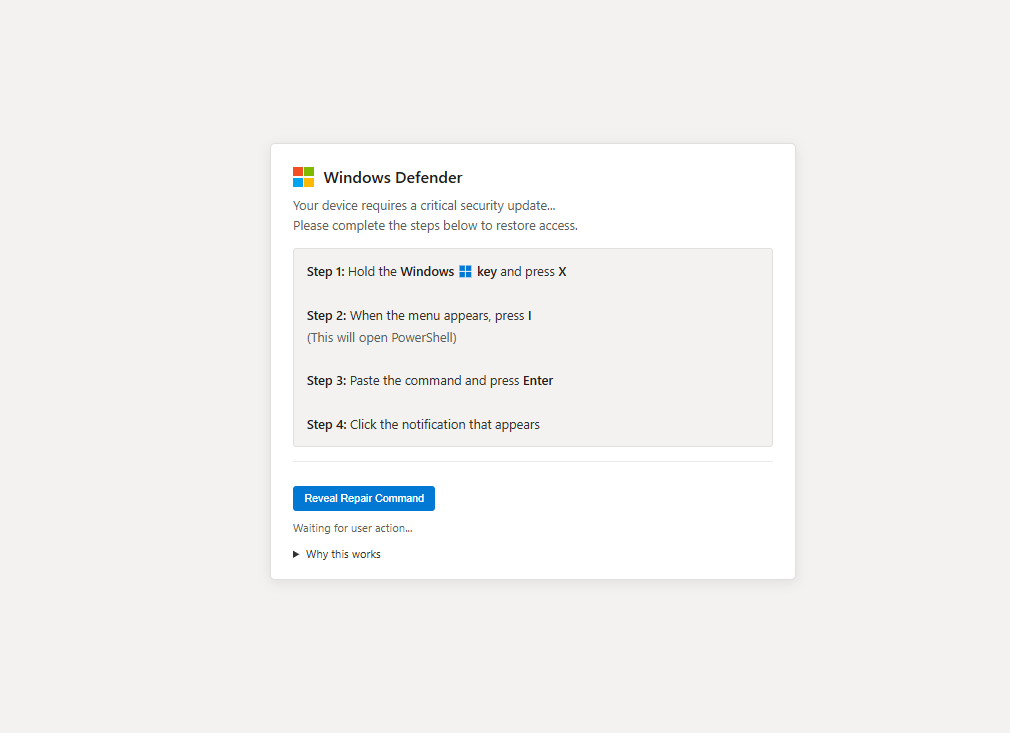
Task: Click the Step 4 notification instruction
Action: click(423, 424)
